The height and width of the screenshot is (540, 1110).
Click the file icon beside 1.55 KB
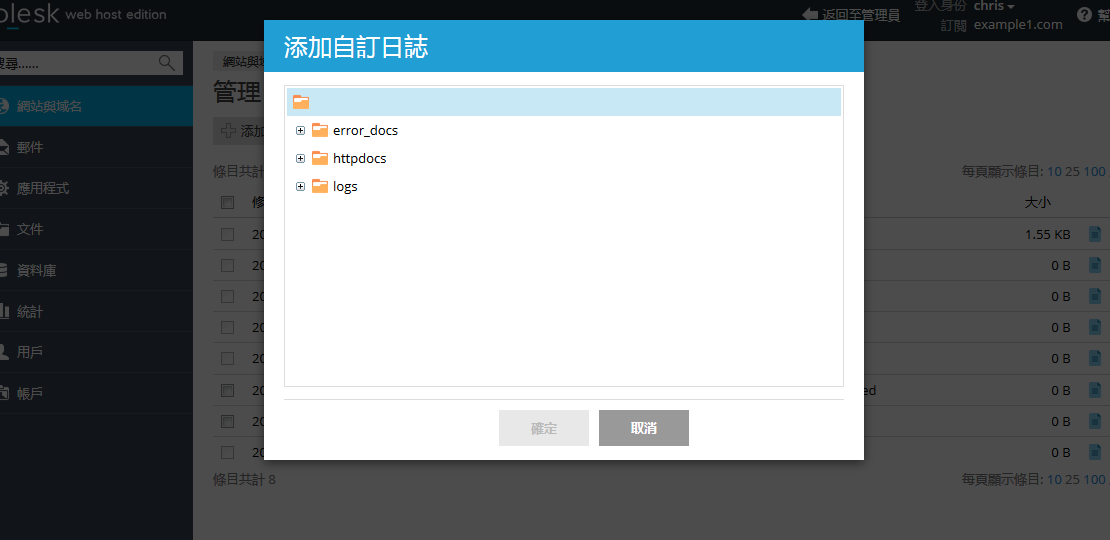[1095, 234]
